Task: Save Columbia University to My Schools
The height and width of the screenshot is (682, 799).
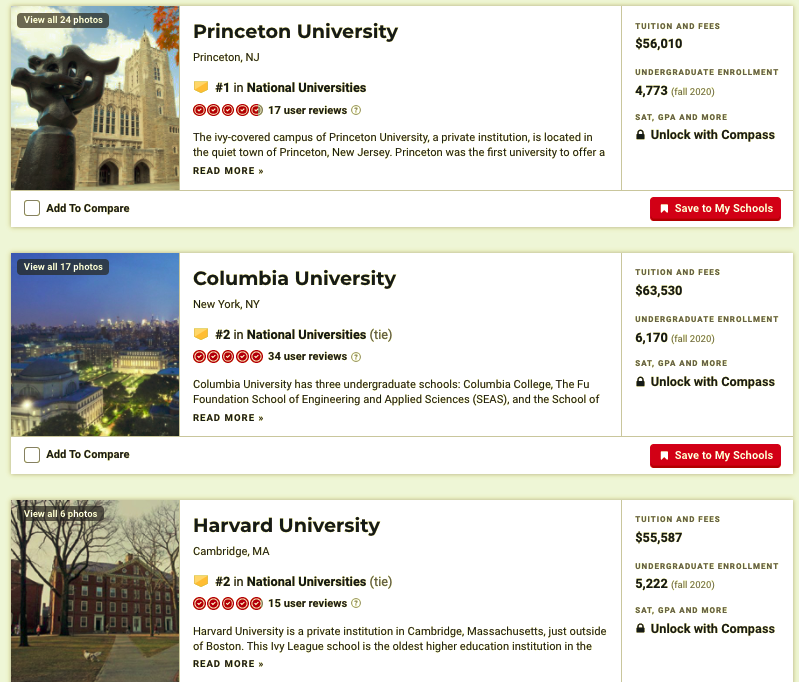Action: click(x=715, y=456)
